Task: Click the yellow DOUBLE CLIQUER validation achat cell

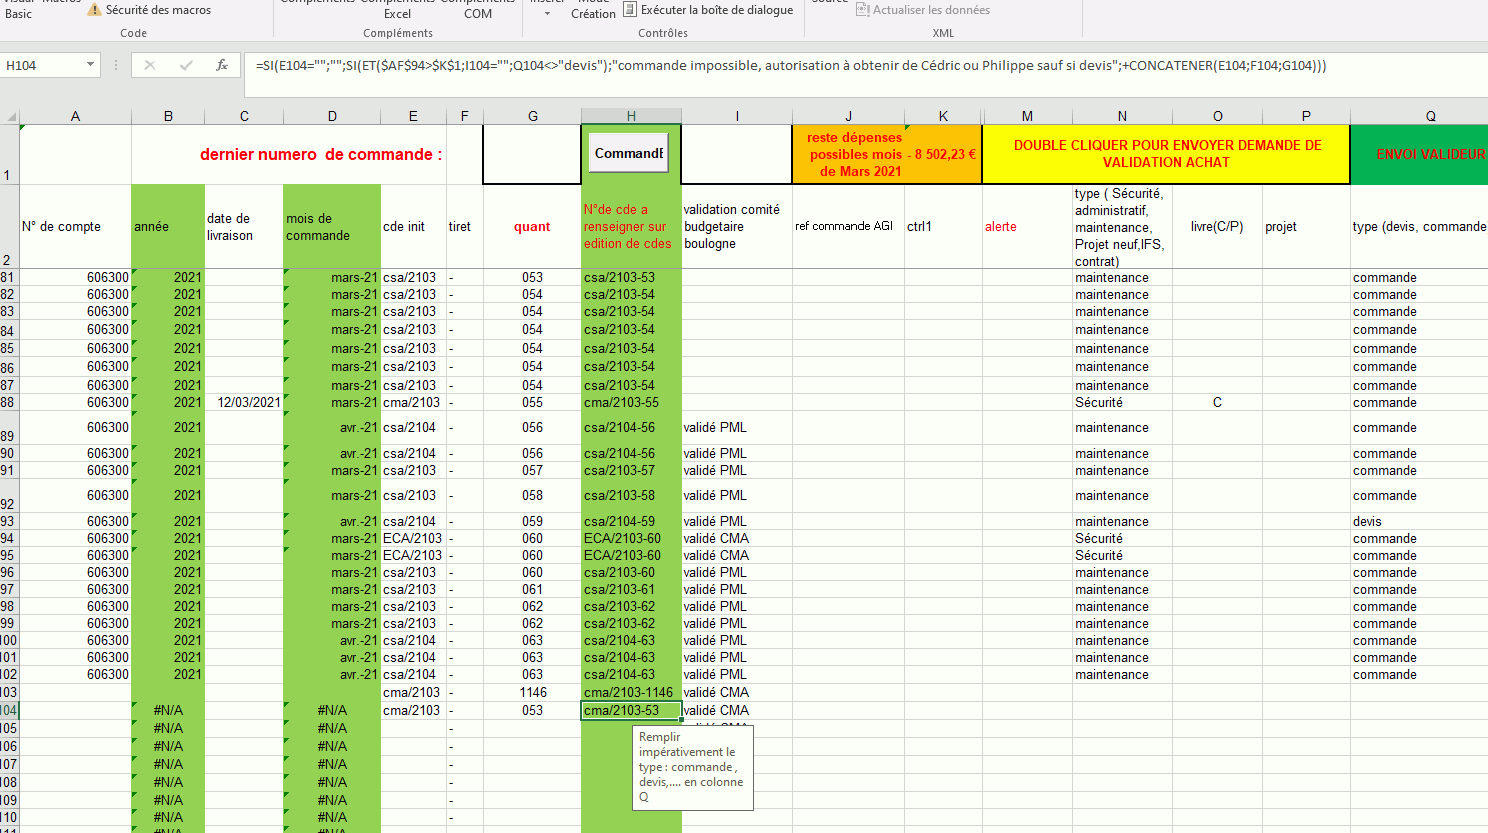Action: pos(1166,154)
